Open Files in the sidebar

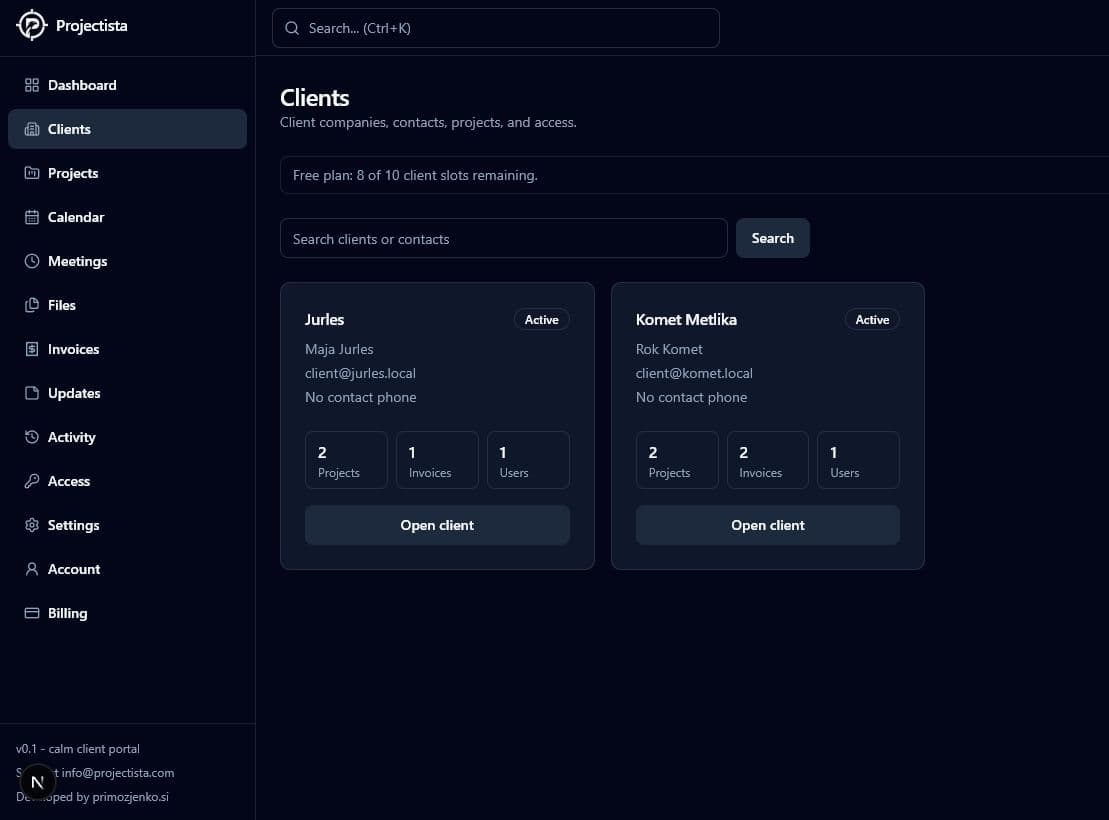[127, 305]
